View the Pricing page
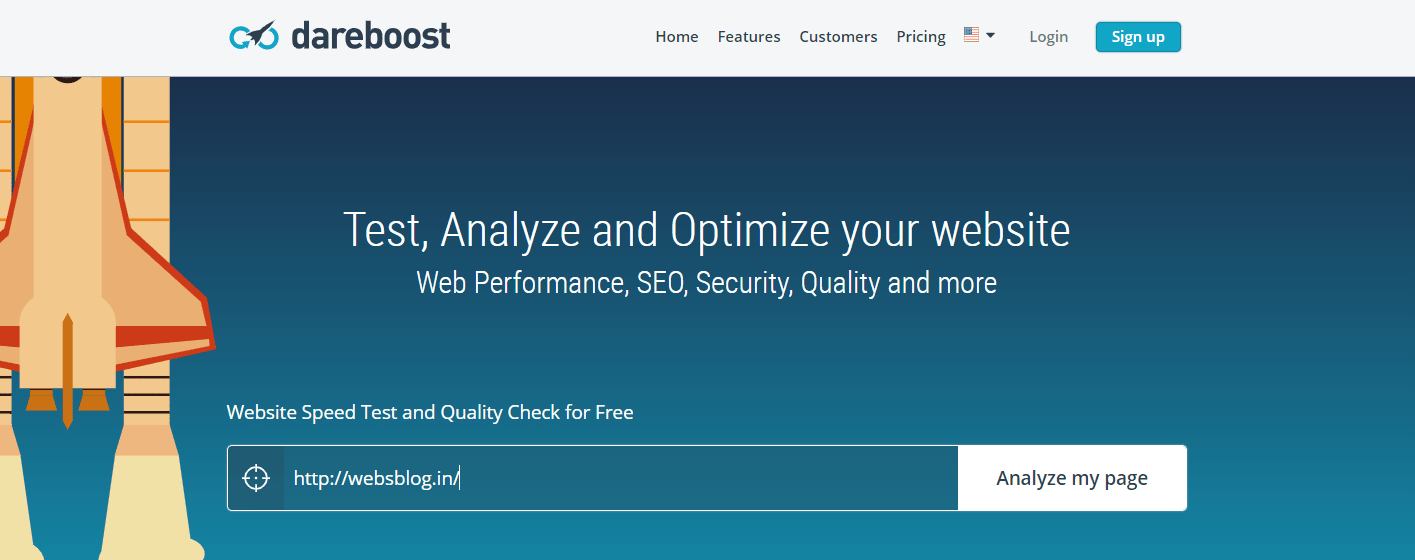 (x=921, y=37)
